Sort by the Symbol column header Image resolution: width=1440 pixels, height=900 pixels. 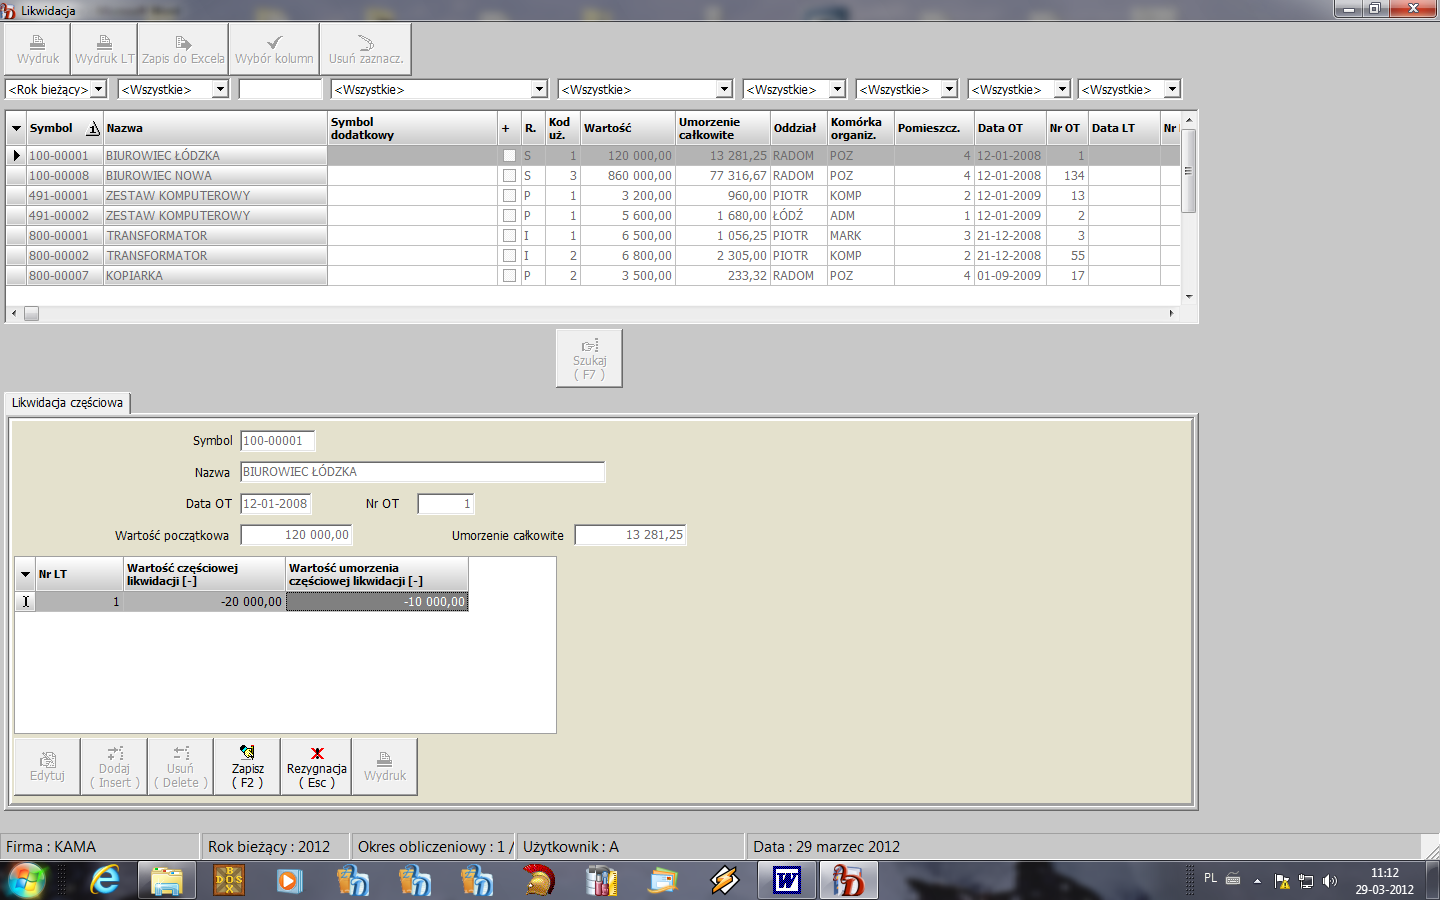[x=65, y=128]
